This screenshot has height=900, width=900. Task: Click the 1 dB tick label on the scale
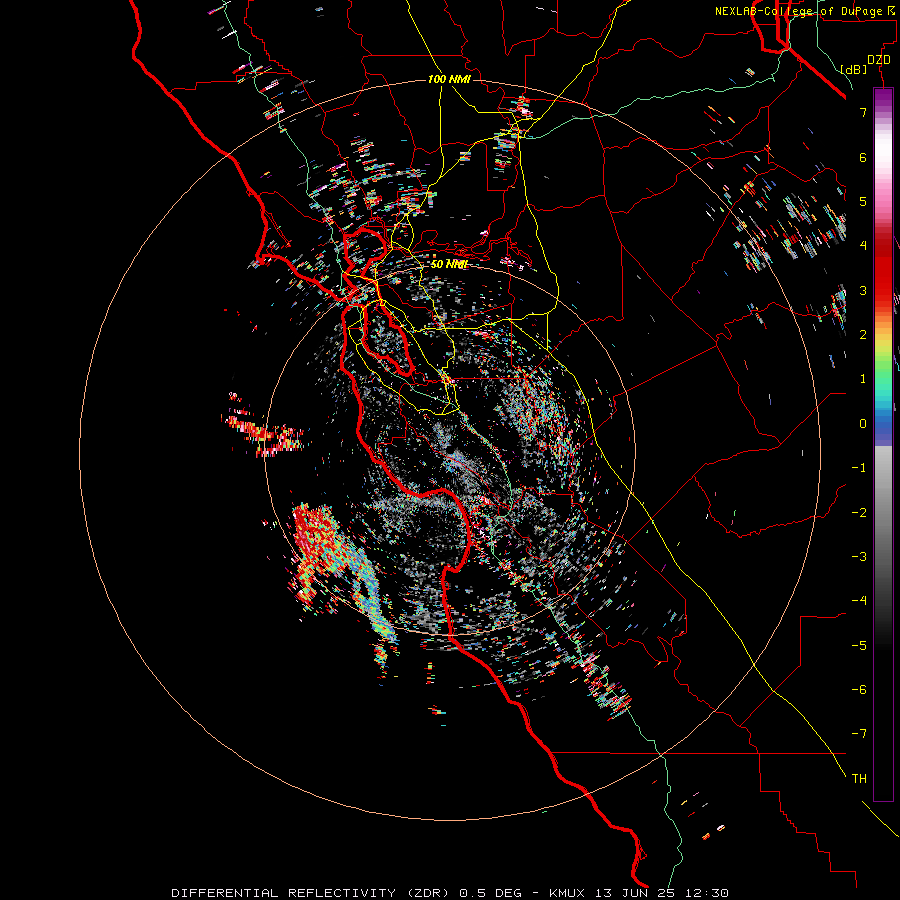863,379
